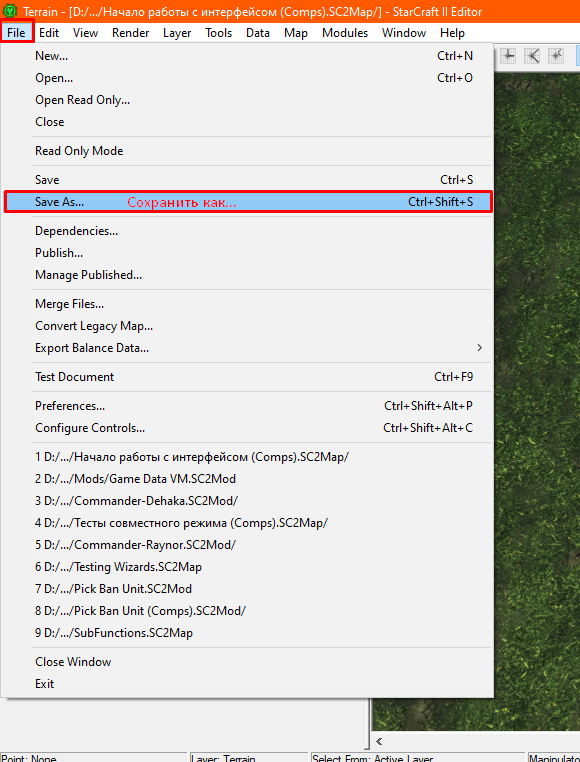Choose Open... from the File menu
The height and width of the screenshot is (762, 580).
tap(248, 78)
